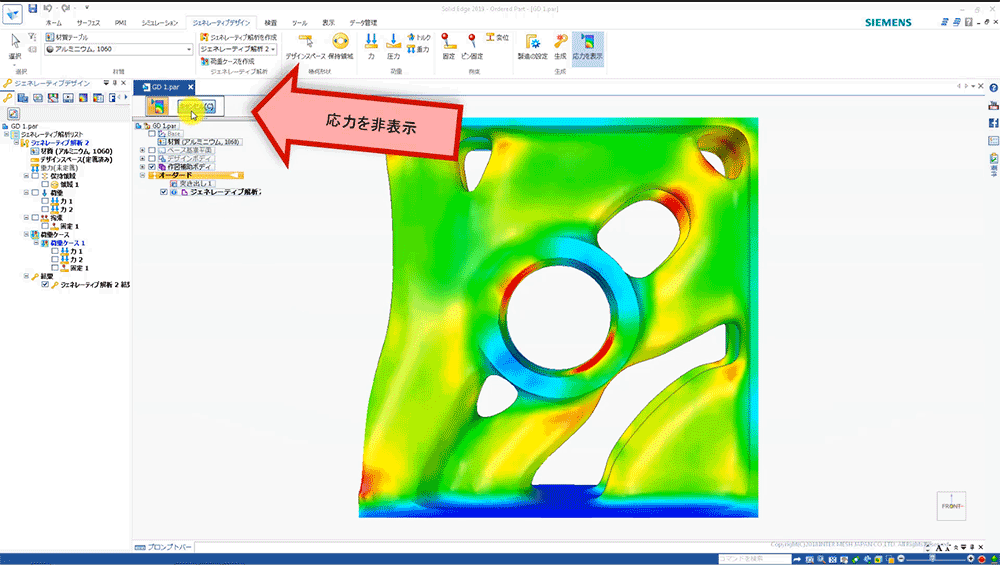This screenshot has width=1000, height=565.
Task: Uncheck the ジェネレーティブ解析 2 result checkbox
Action: (46, 285)
